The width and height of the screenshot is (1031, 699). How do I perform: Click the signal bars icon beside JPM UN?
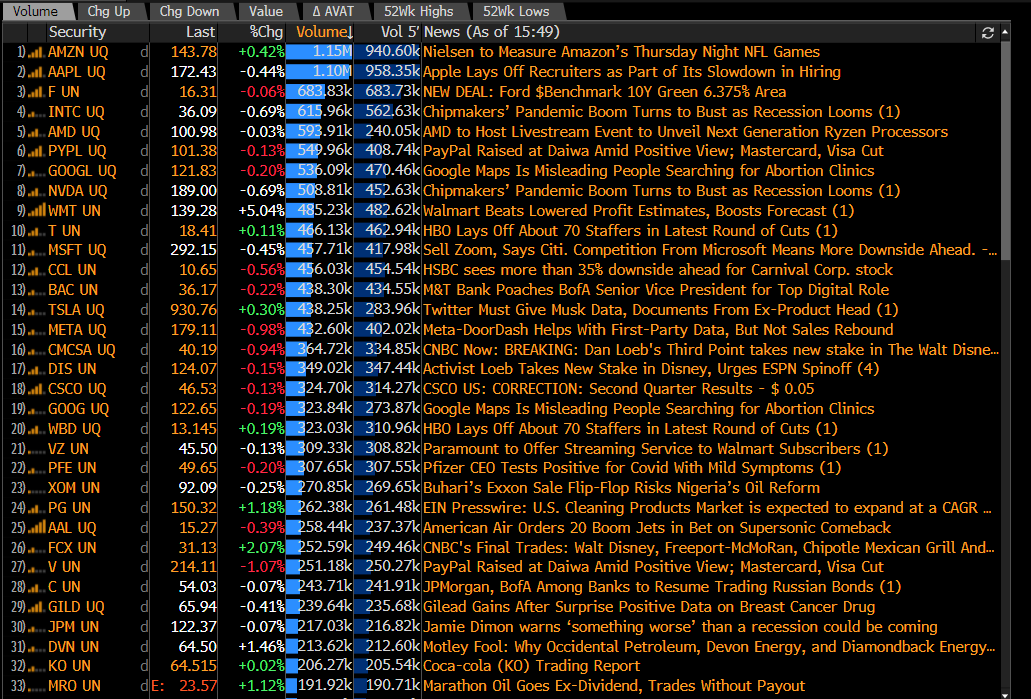click(36, 627)
